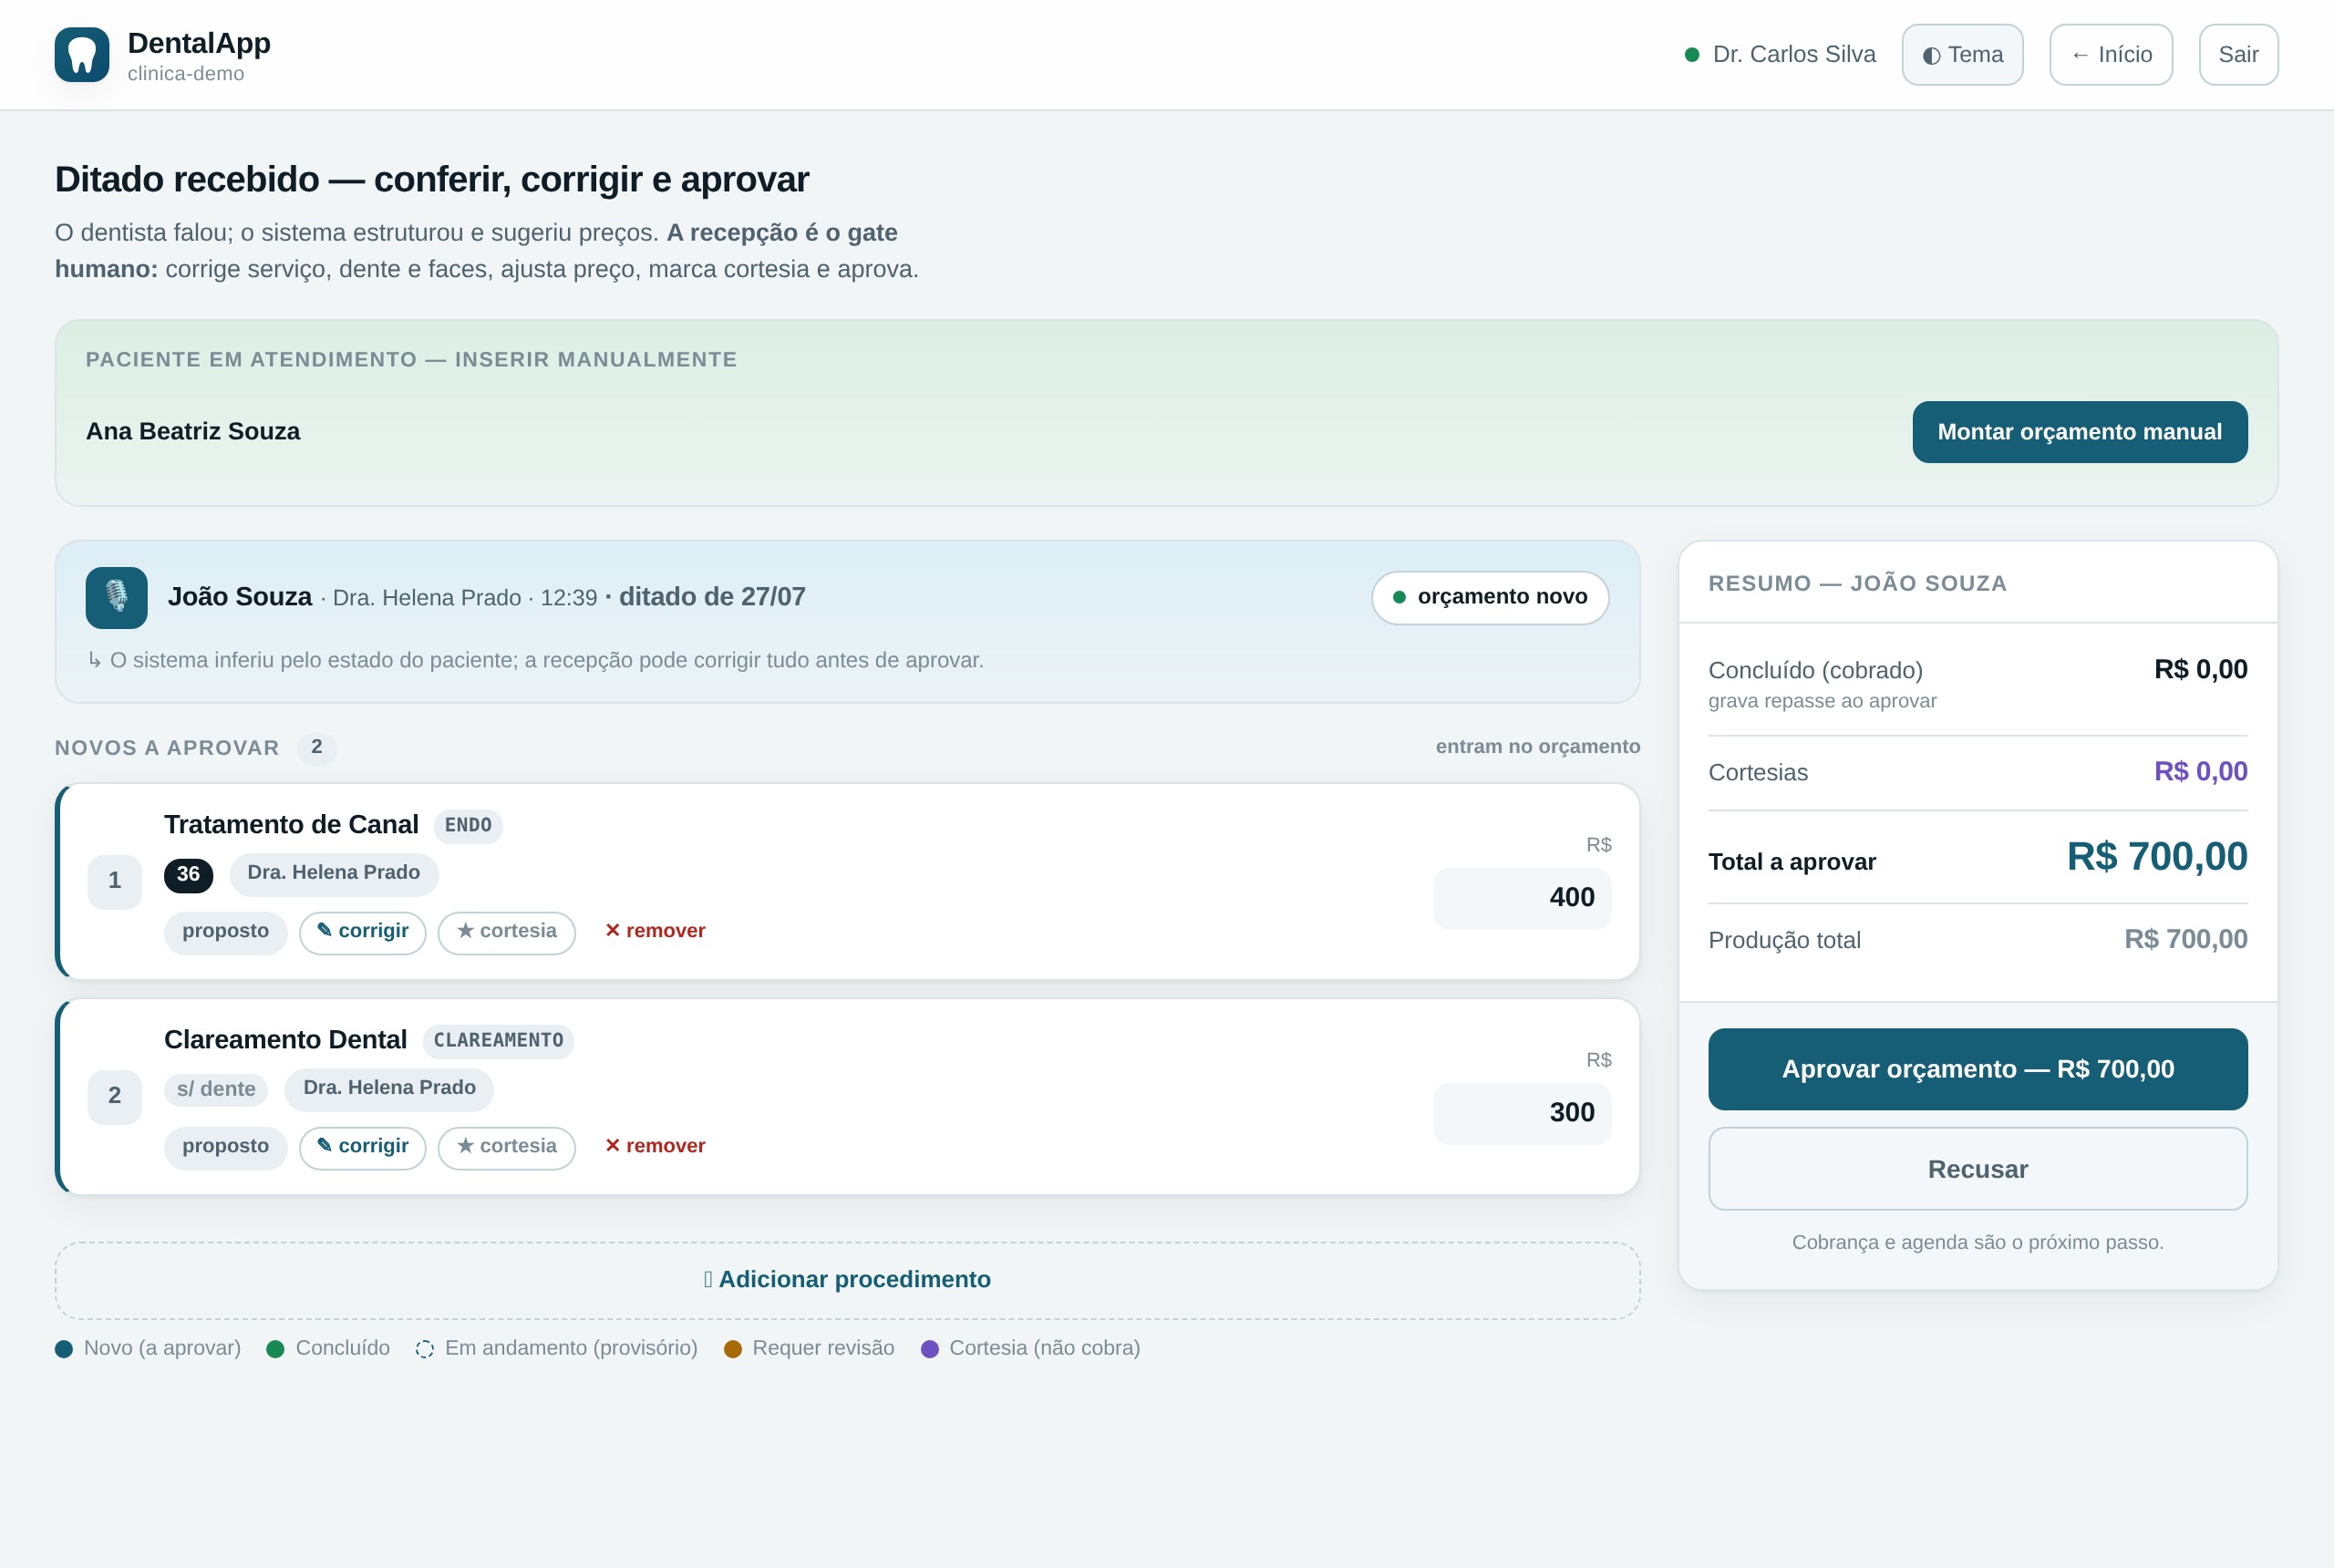This screenshot has height=1568, width=2334.
Task: Click the number 1 row index
Action: coord(115,881)
